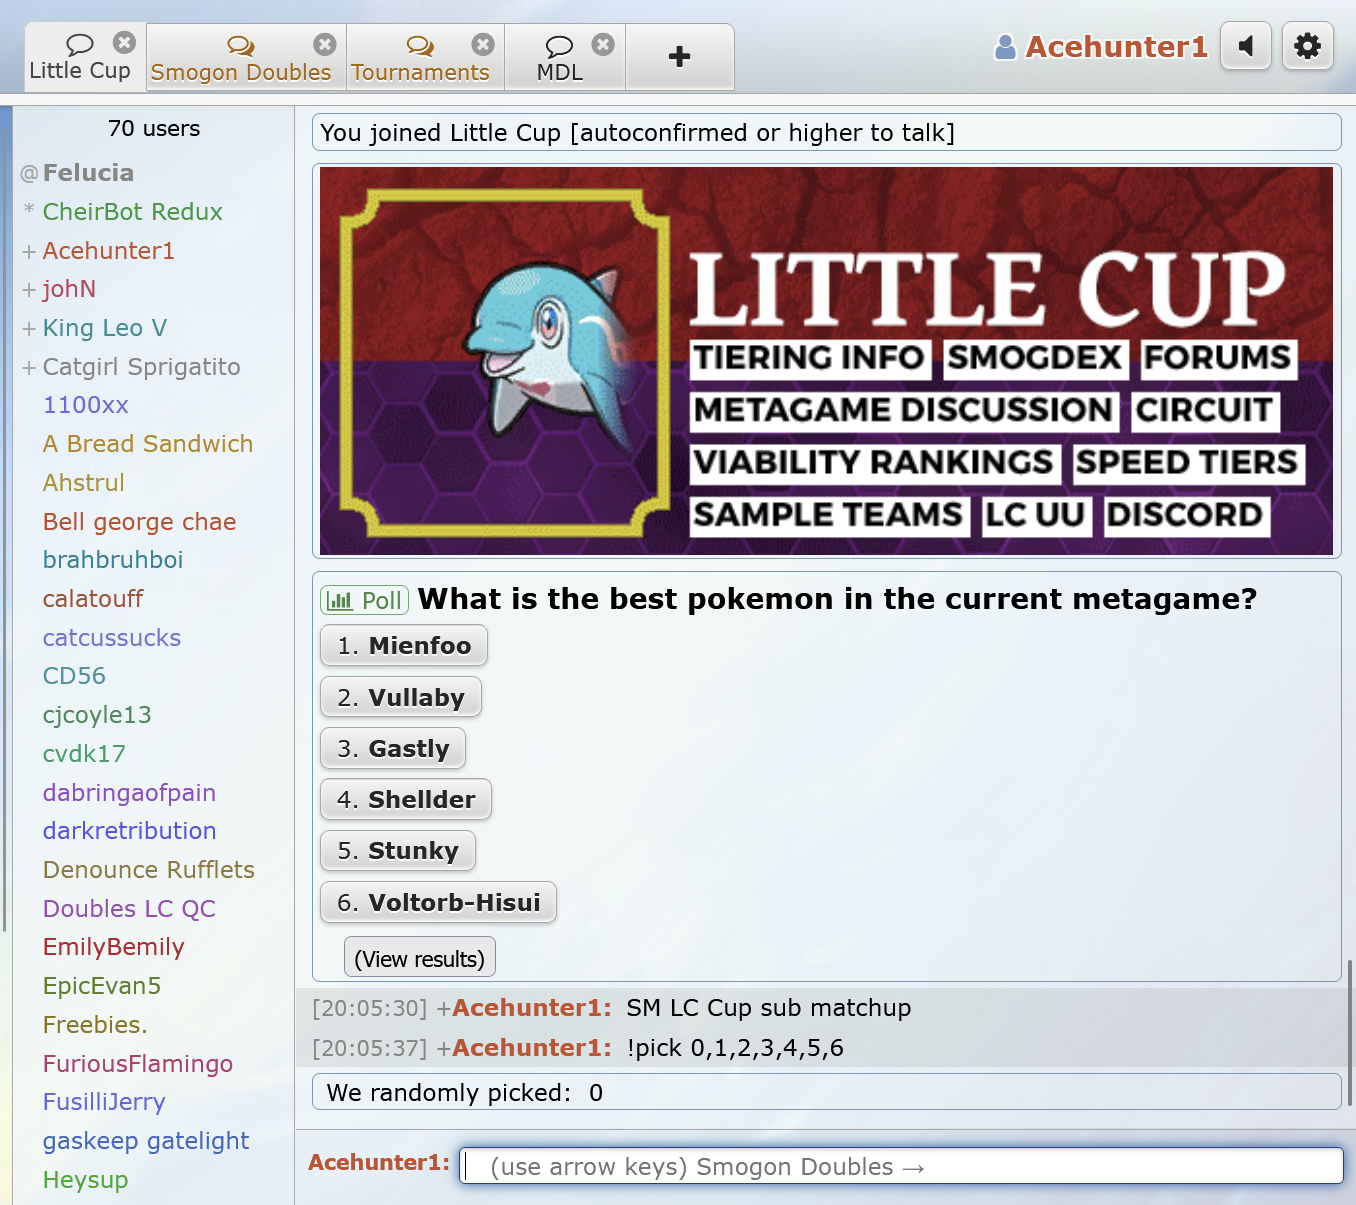
Task: Select user gaskeep gatelight
Action: click(146, 1141)
